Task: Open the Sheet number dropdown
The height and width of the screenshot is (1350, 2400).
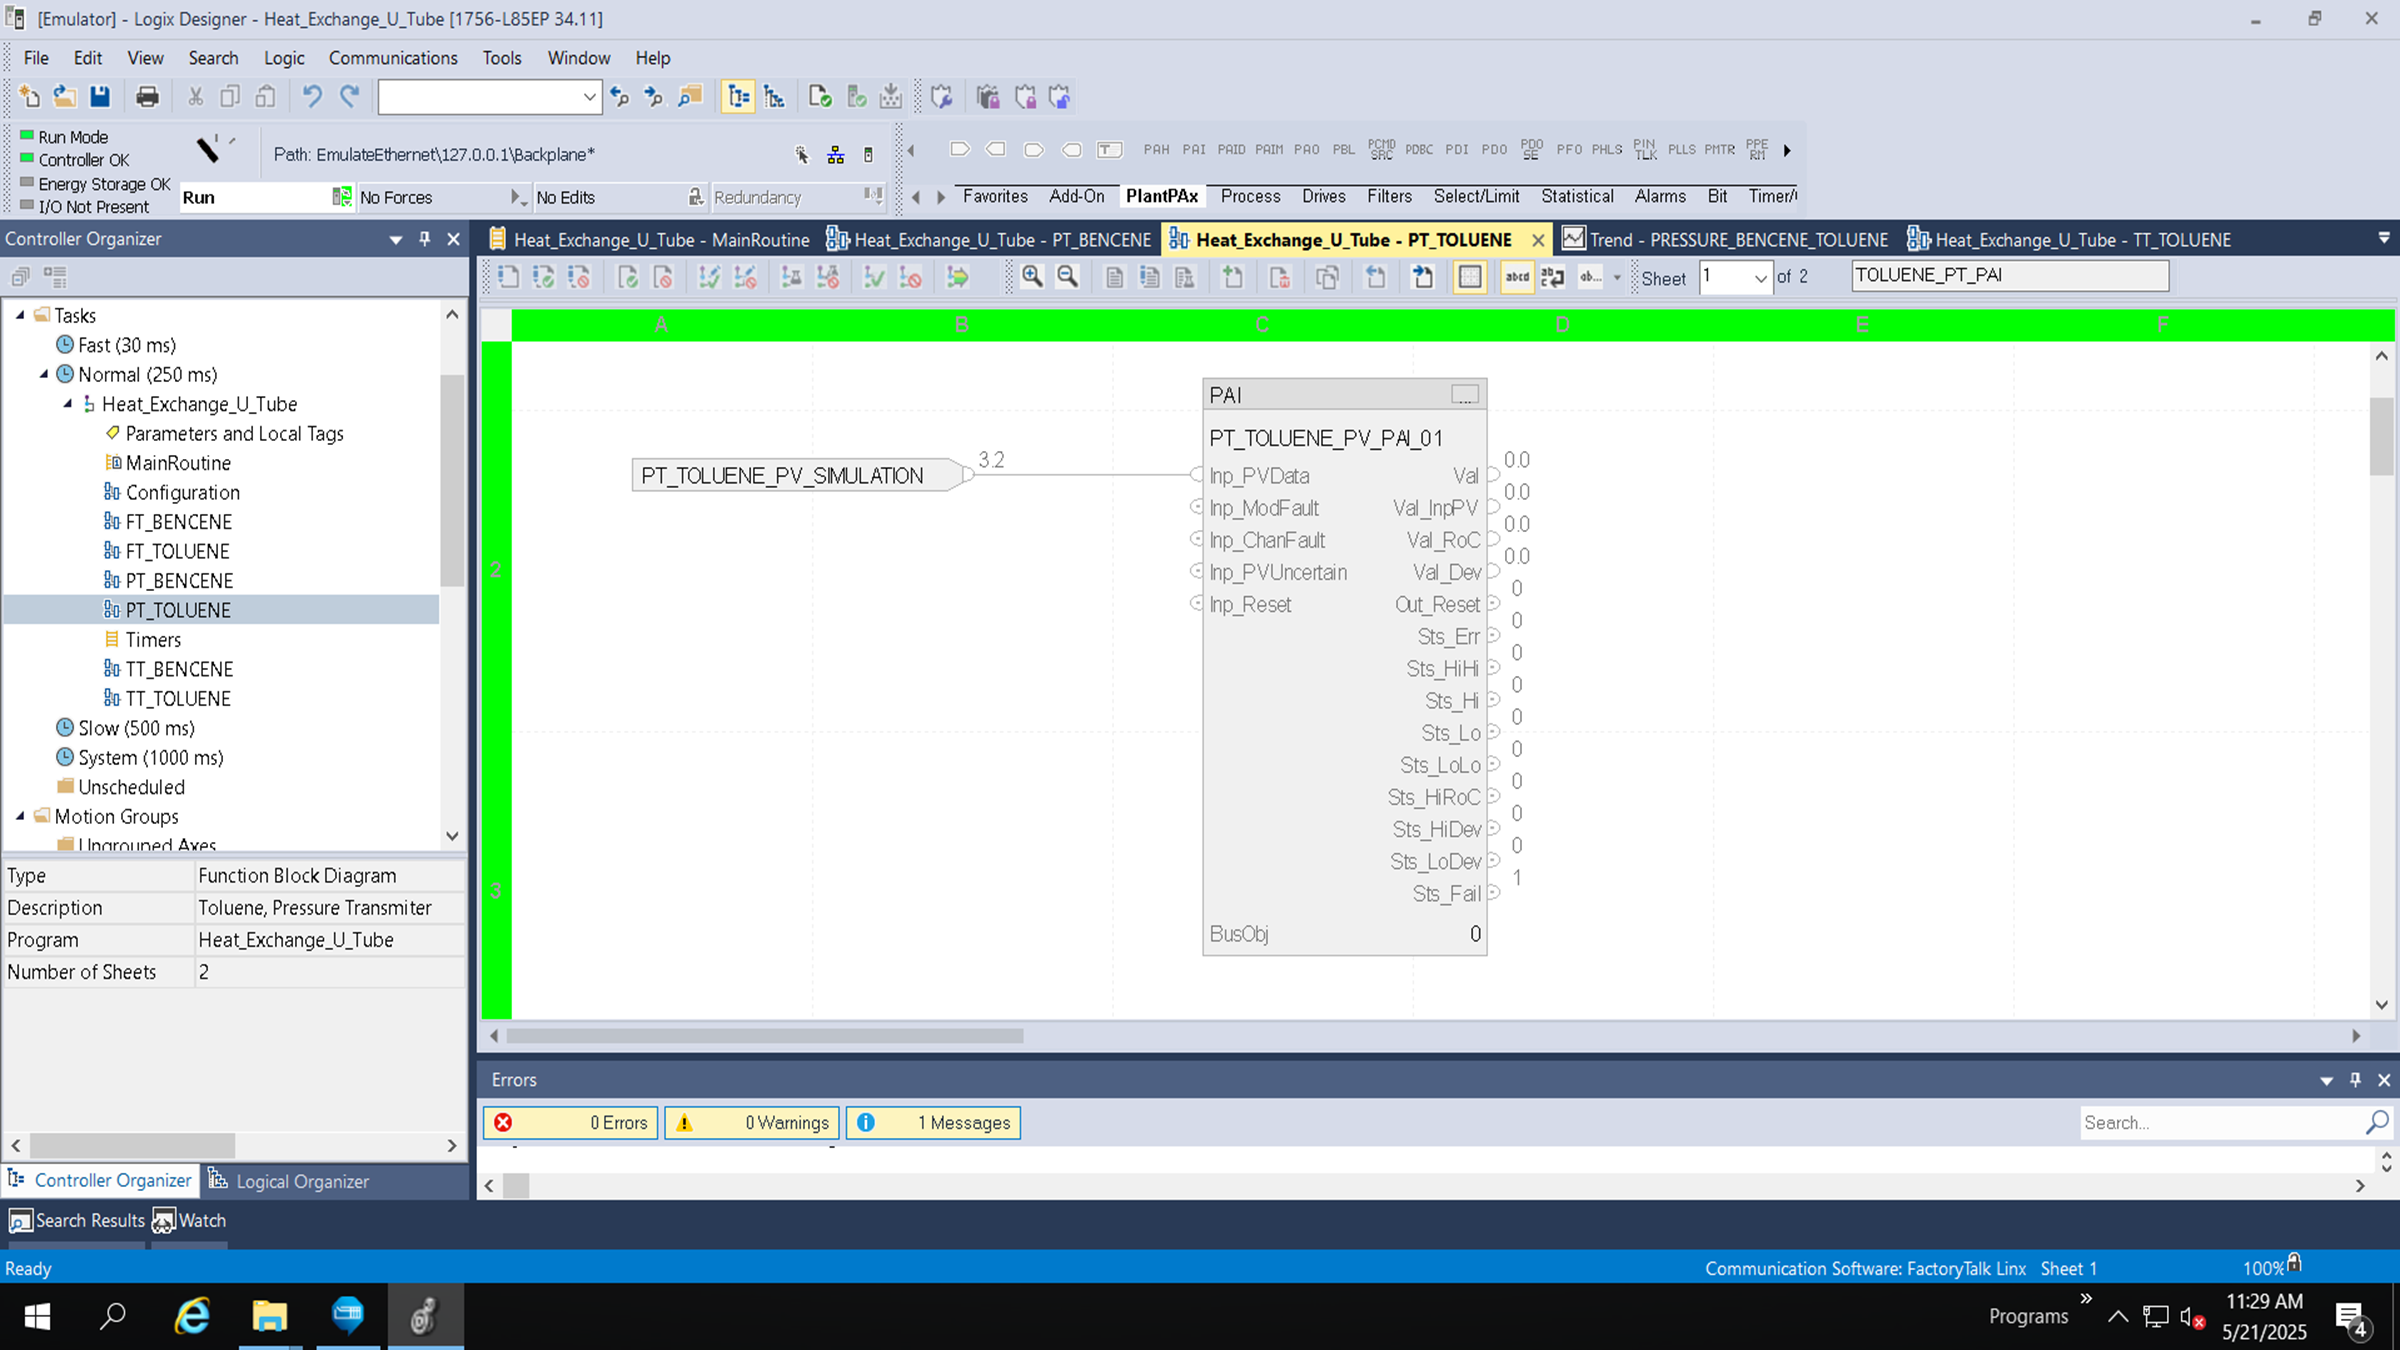Action: coord(1760,278)
